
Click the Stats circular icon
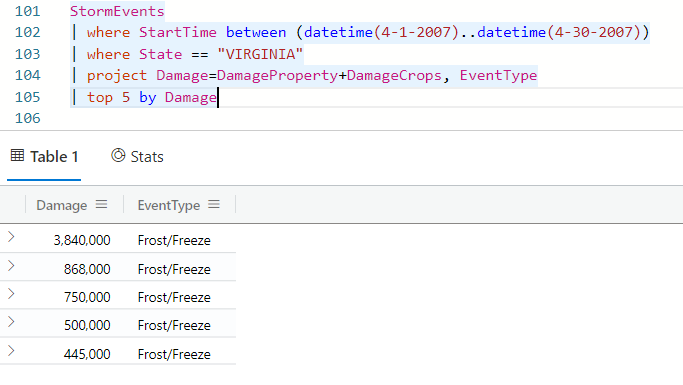pos(118,155)
